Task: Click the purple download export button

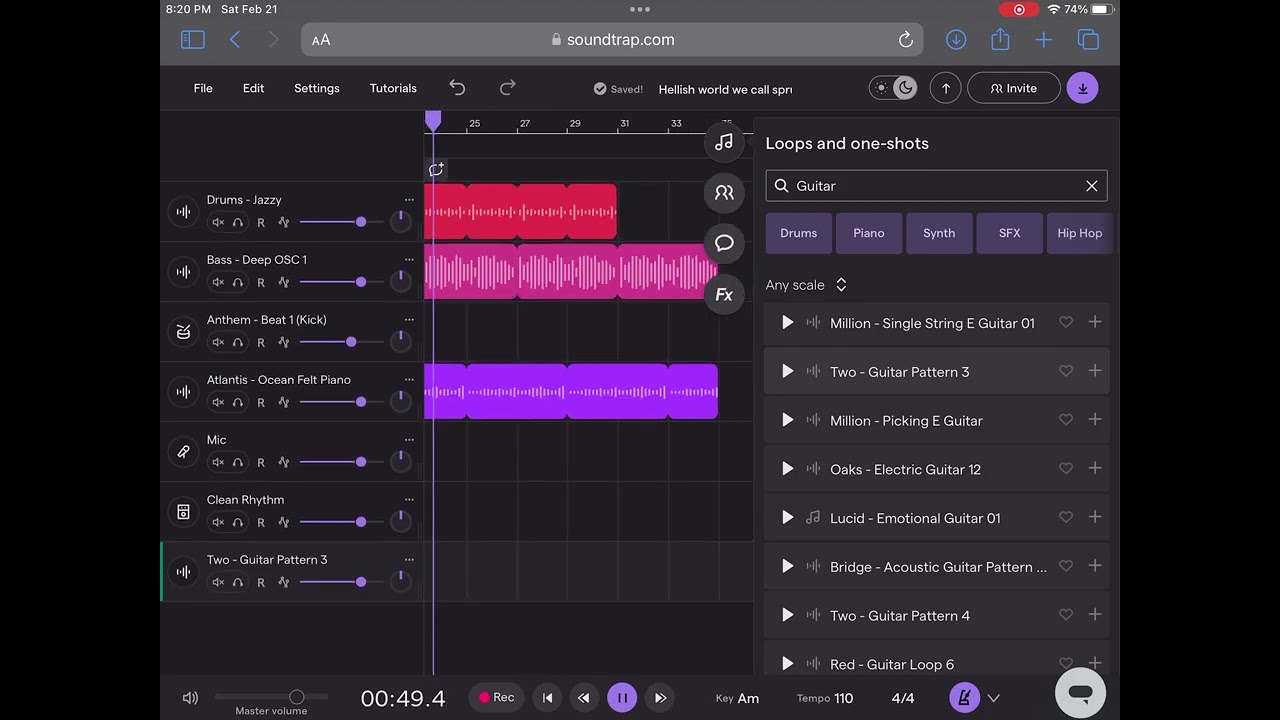Action: tap(1082, 88)
